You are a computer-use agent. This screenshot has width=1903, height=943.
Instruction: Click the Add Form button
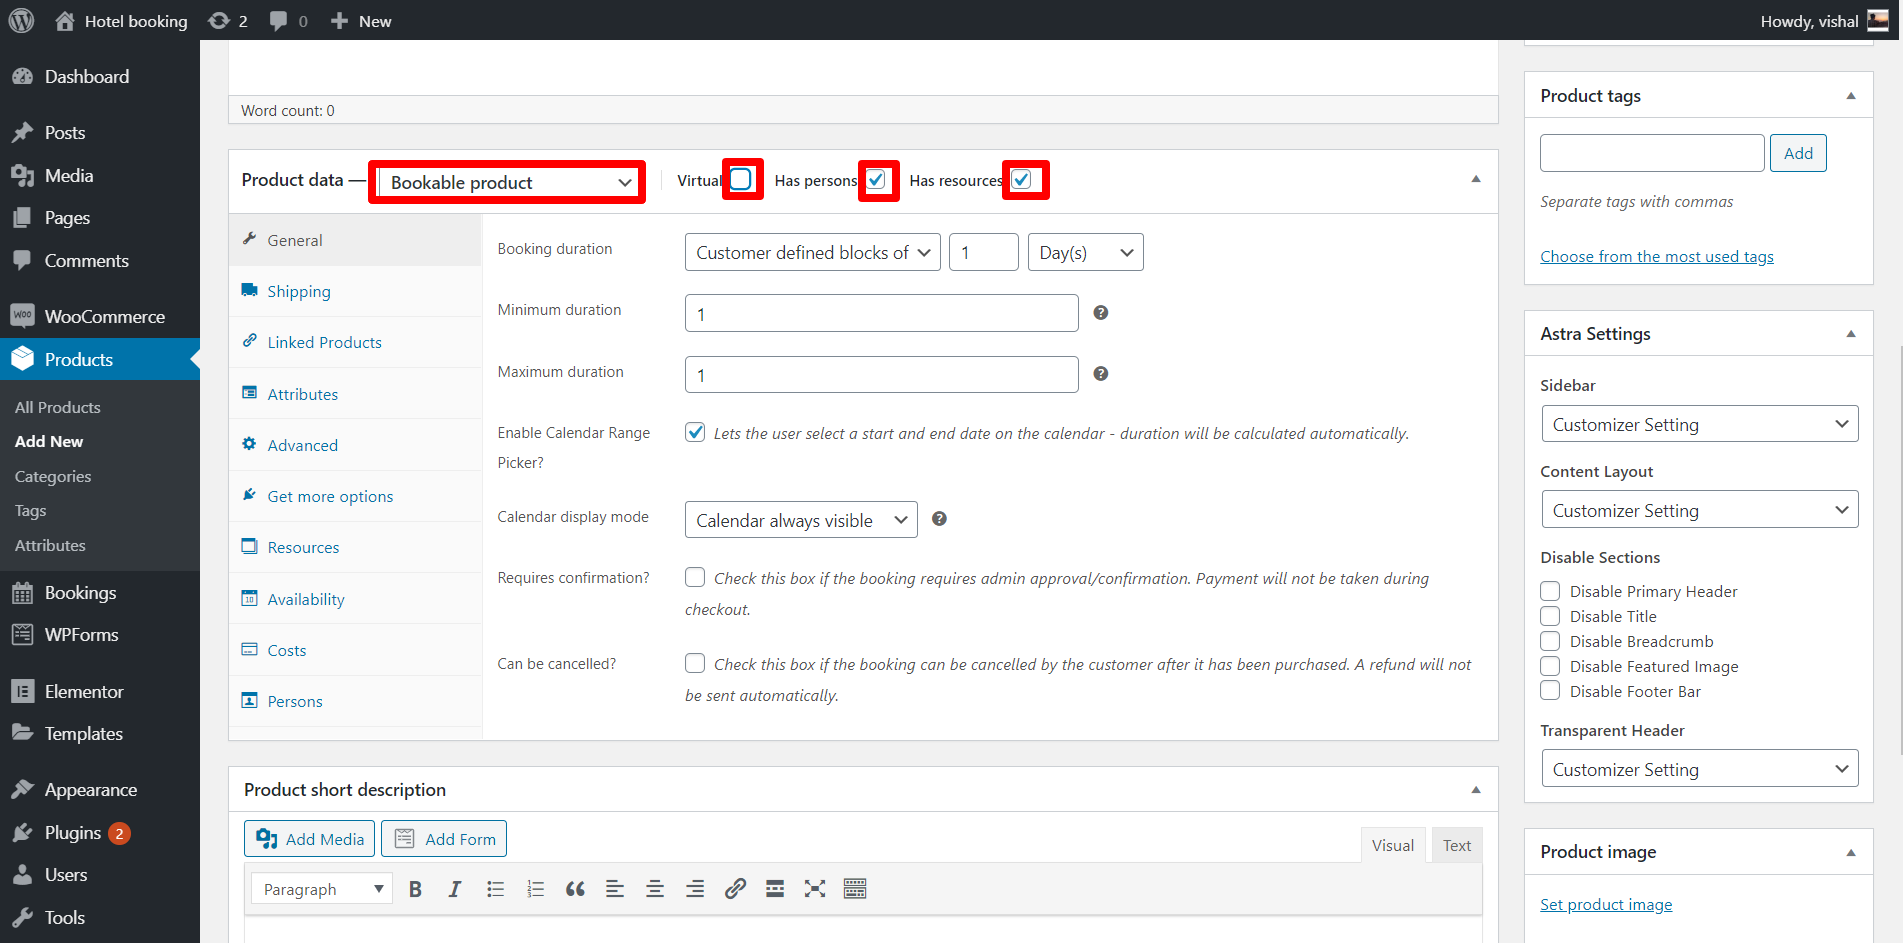point(444,839)
